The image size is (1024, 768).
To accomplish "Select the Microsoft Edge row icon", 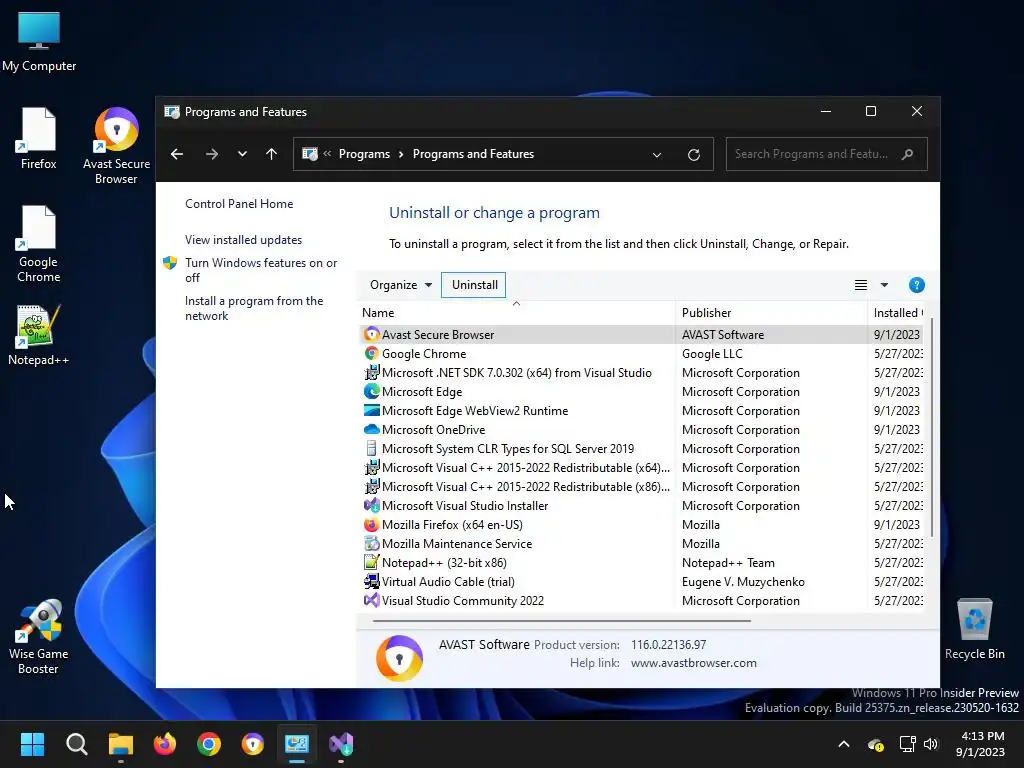I will (x=372, y=391).
